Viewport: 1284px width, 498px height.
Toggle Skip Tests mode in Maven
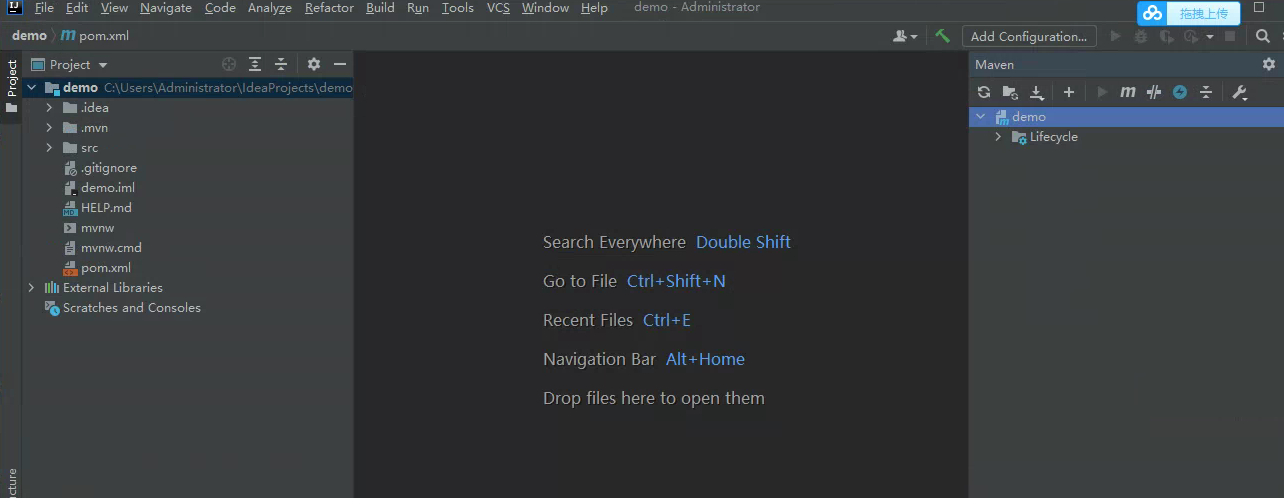(1180, 92)
